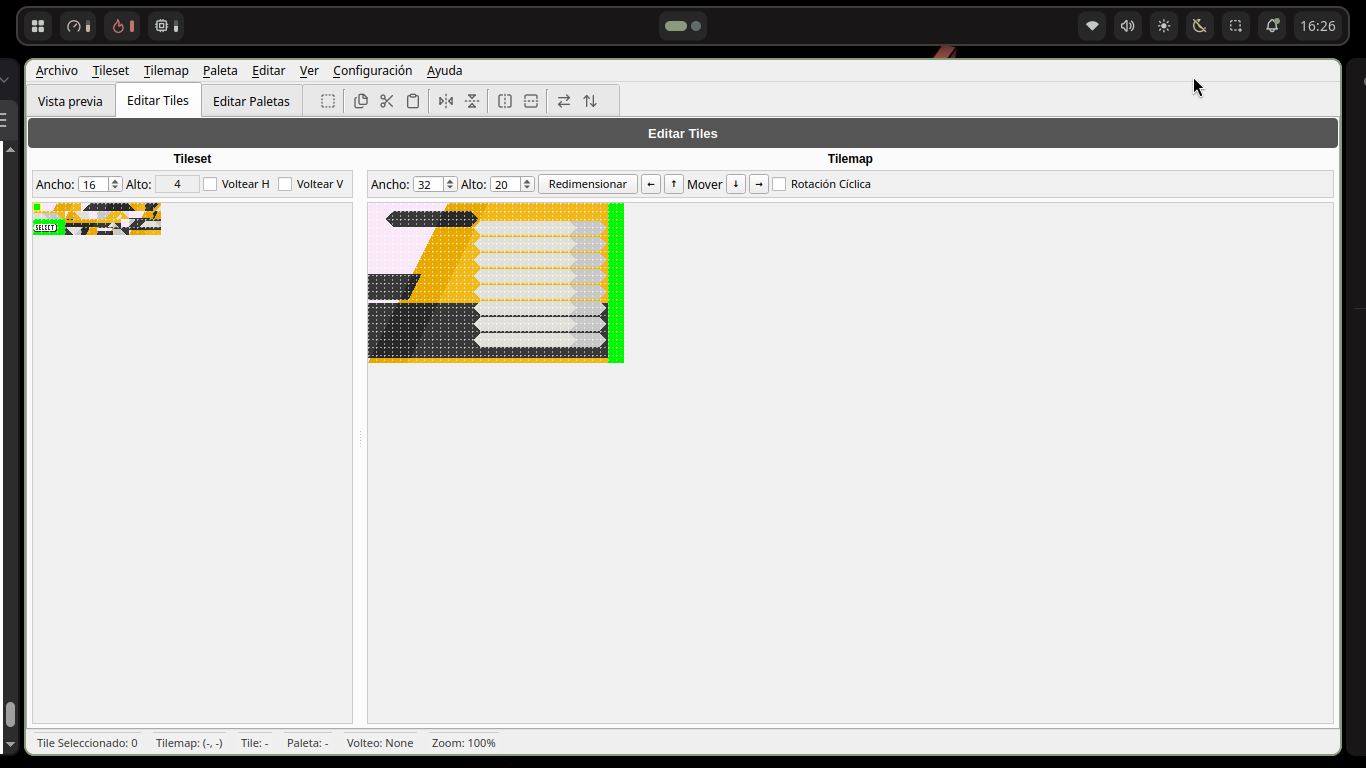Click the speedometer gauge panel indicator
Image resolution: width=1366 pixels, height=768 pixels.
78,26
